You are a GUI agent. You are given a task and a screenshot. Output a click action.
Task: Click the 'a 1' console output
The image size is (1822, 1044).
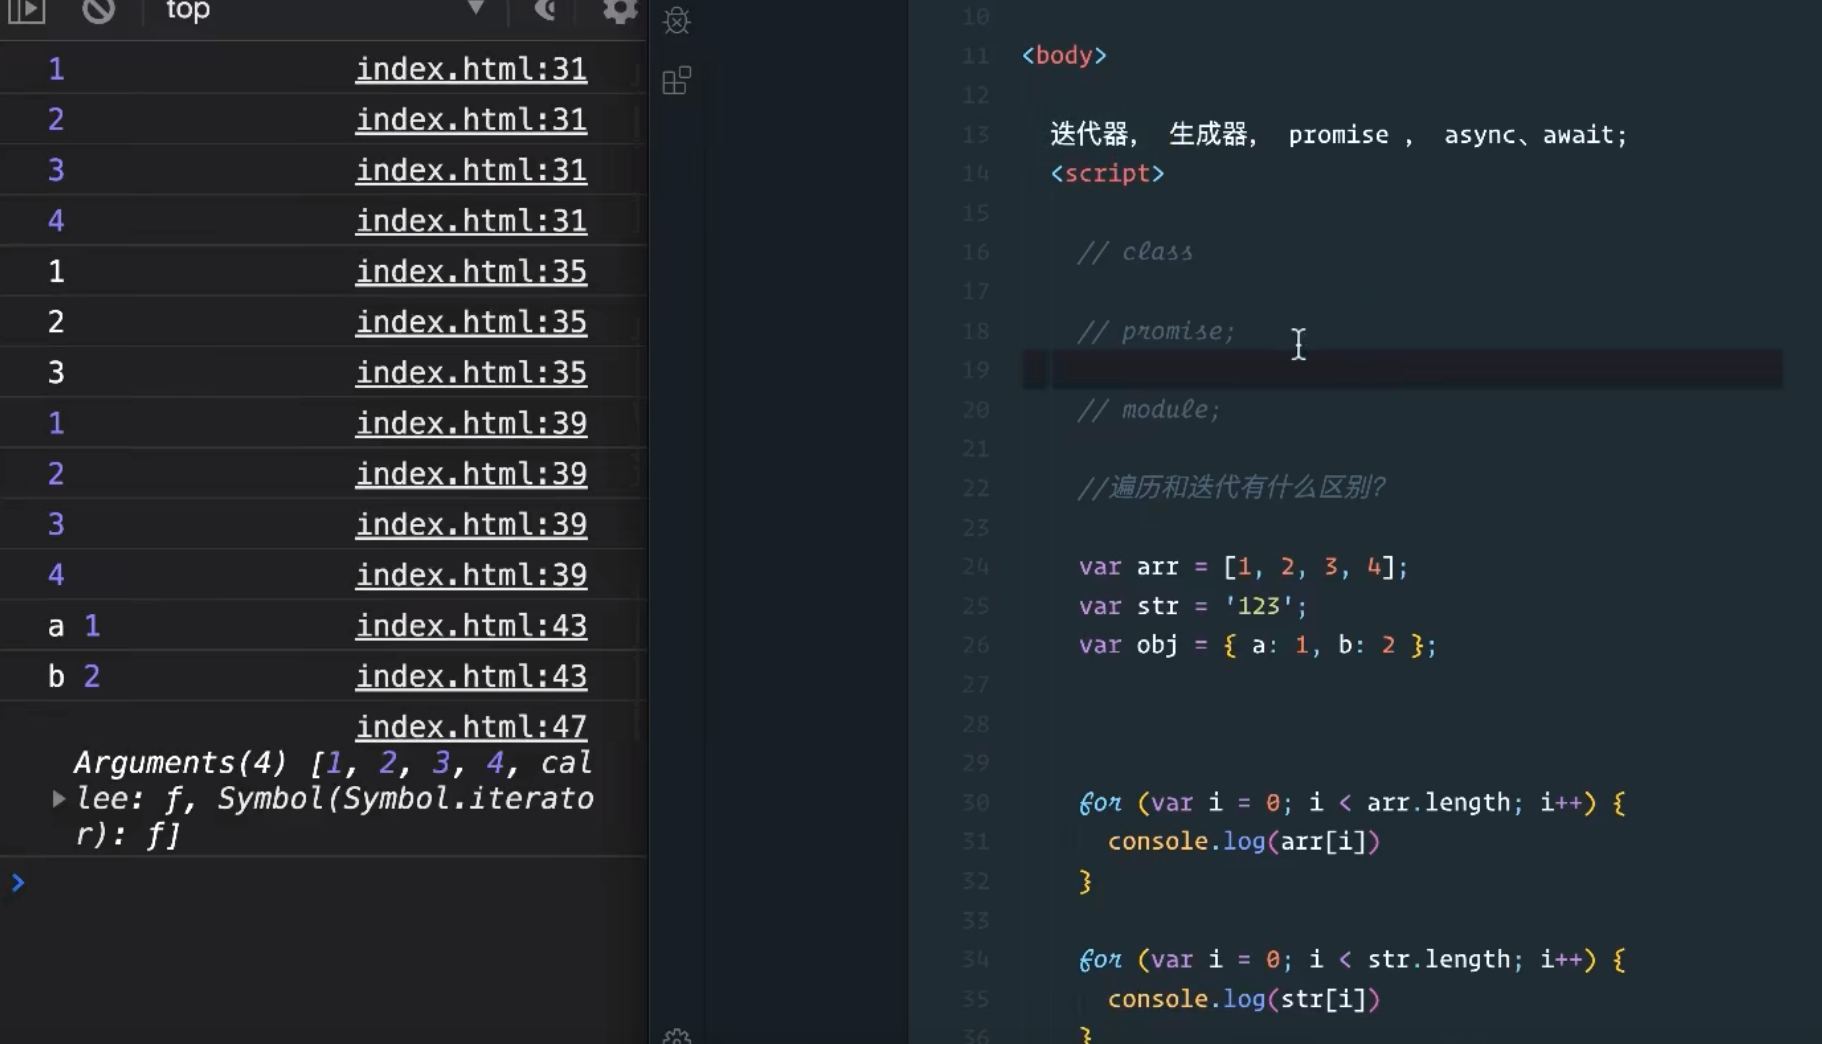[x=74, y=626]
